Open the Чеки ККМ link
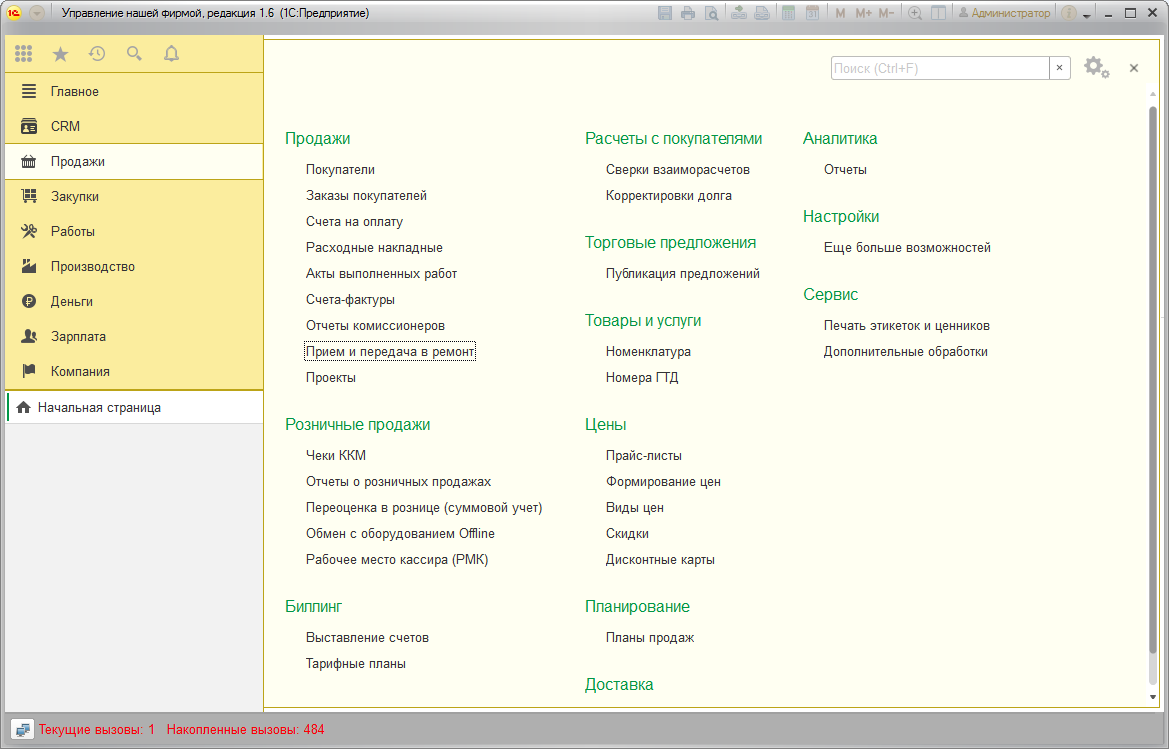Viewport: 1169px width, 749px height. point(335,455)
